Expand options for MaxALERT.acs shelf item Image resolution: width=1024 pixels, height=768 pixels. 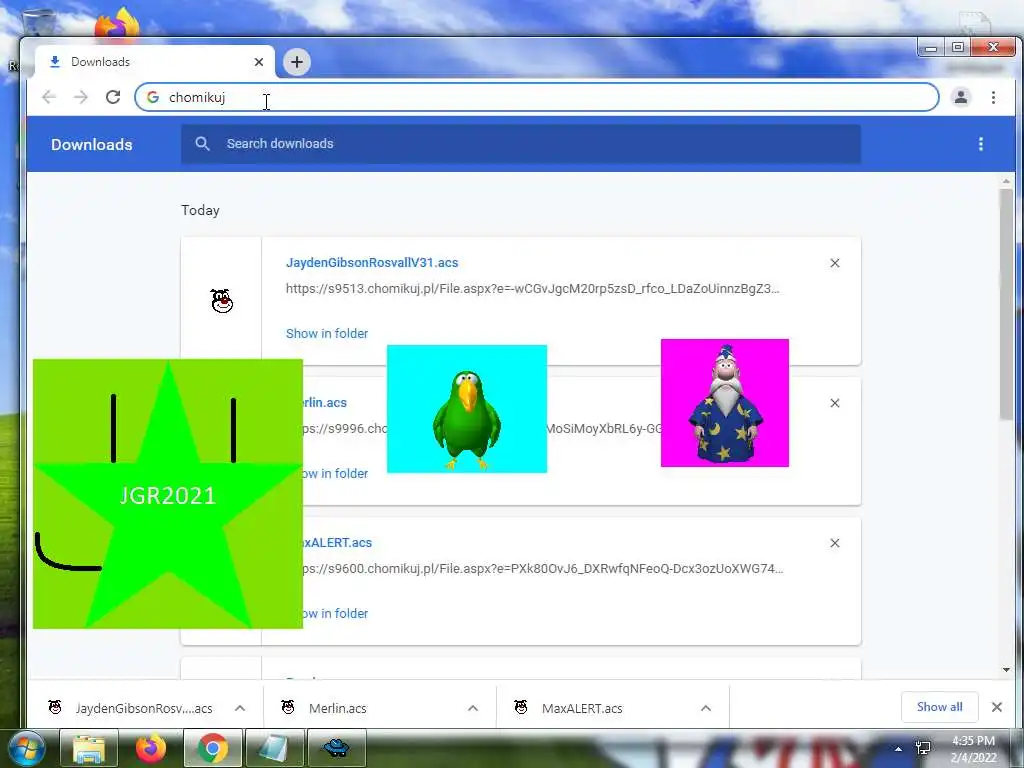click(x=706, y=708)
